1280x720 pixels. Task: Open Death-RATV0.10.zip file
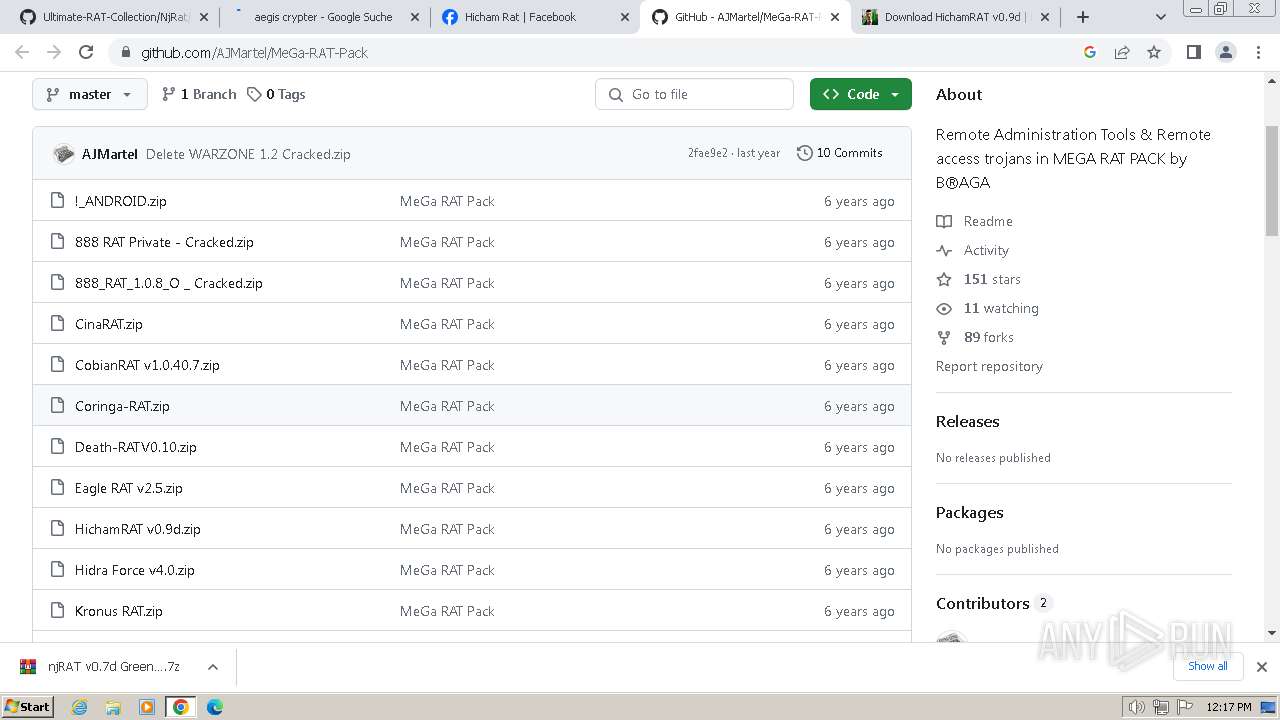(x=136, y=447)
